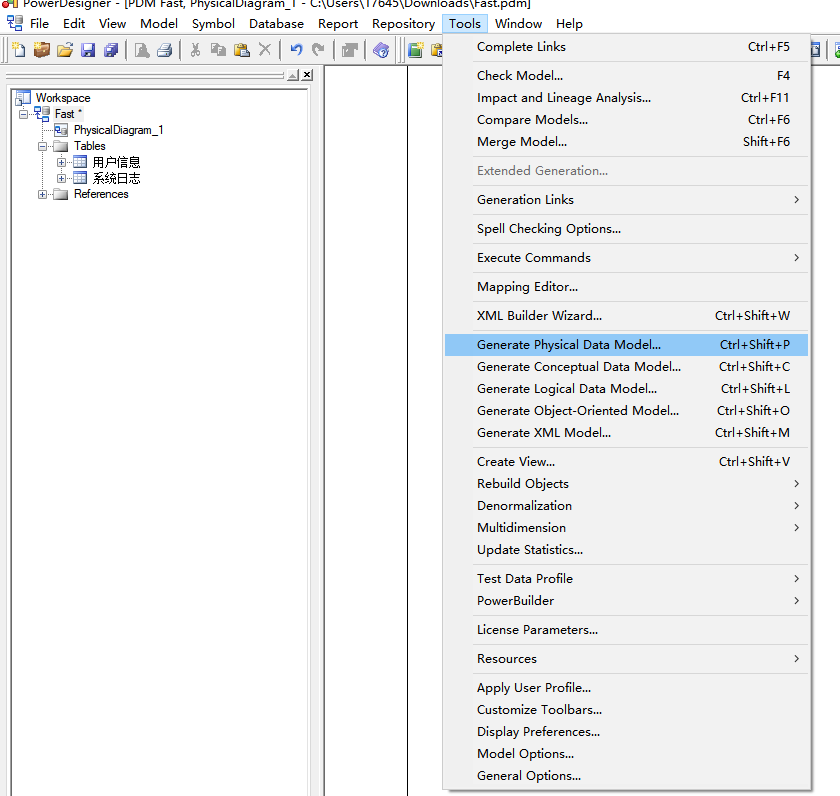Image resolution: width=840 pixels, height=796 pixels.
Task: Click the 用户信息 table icon
Action: (x=80, y=162)
